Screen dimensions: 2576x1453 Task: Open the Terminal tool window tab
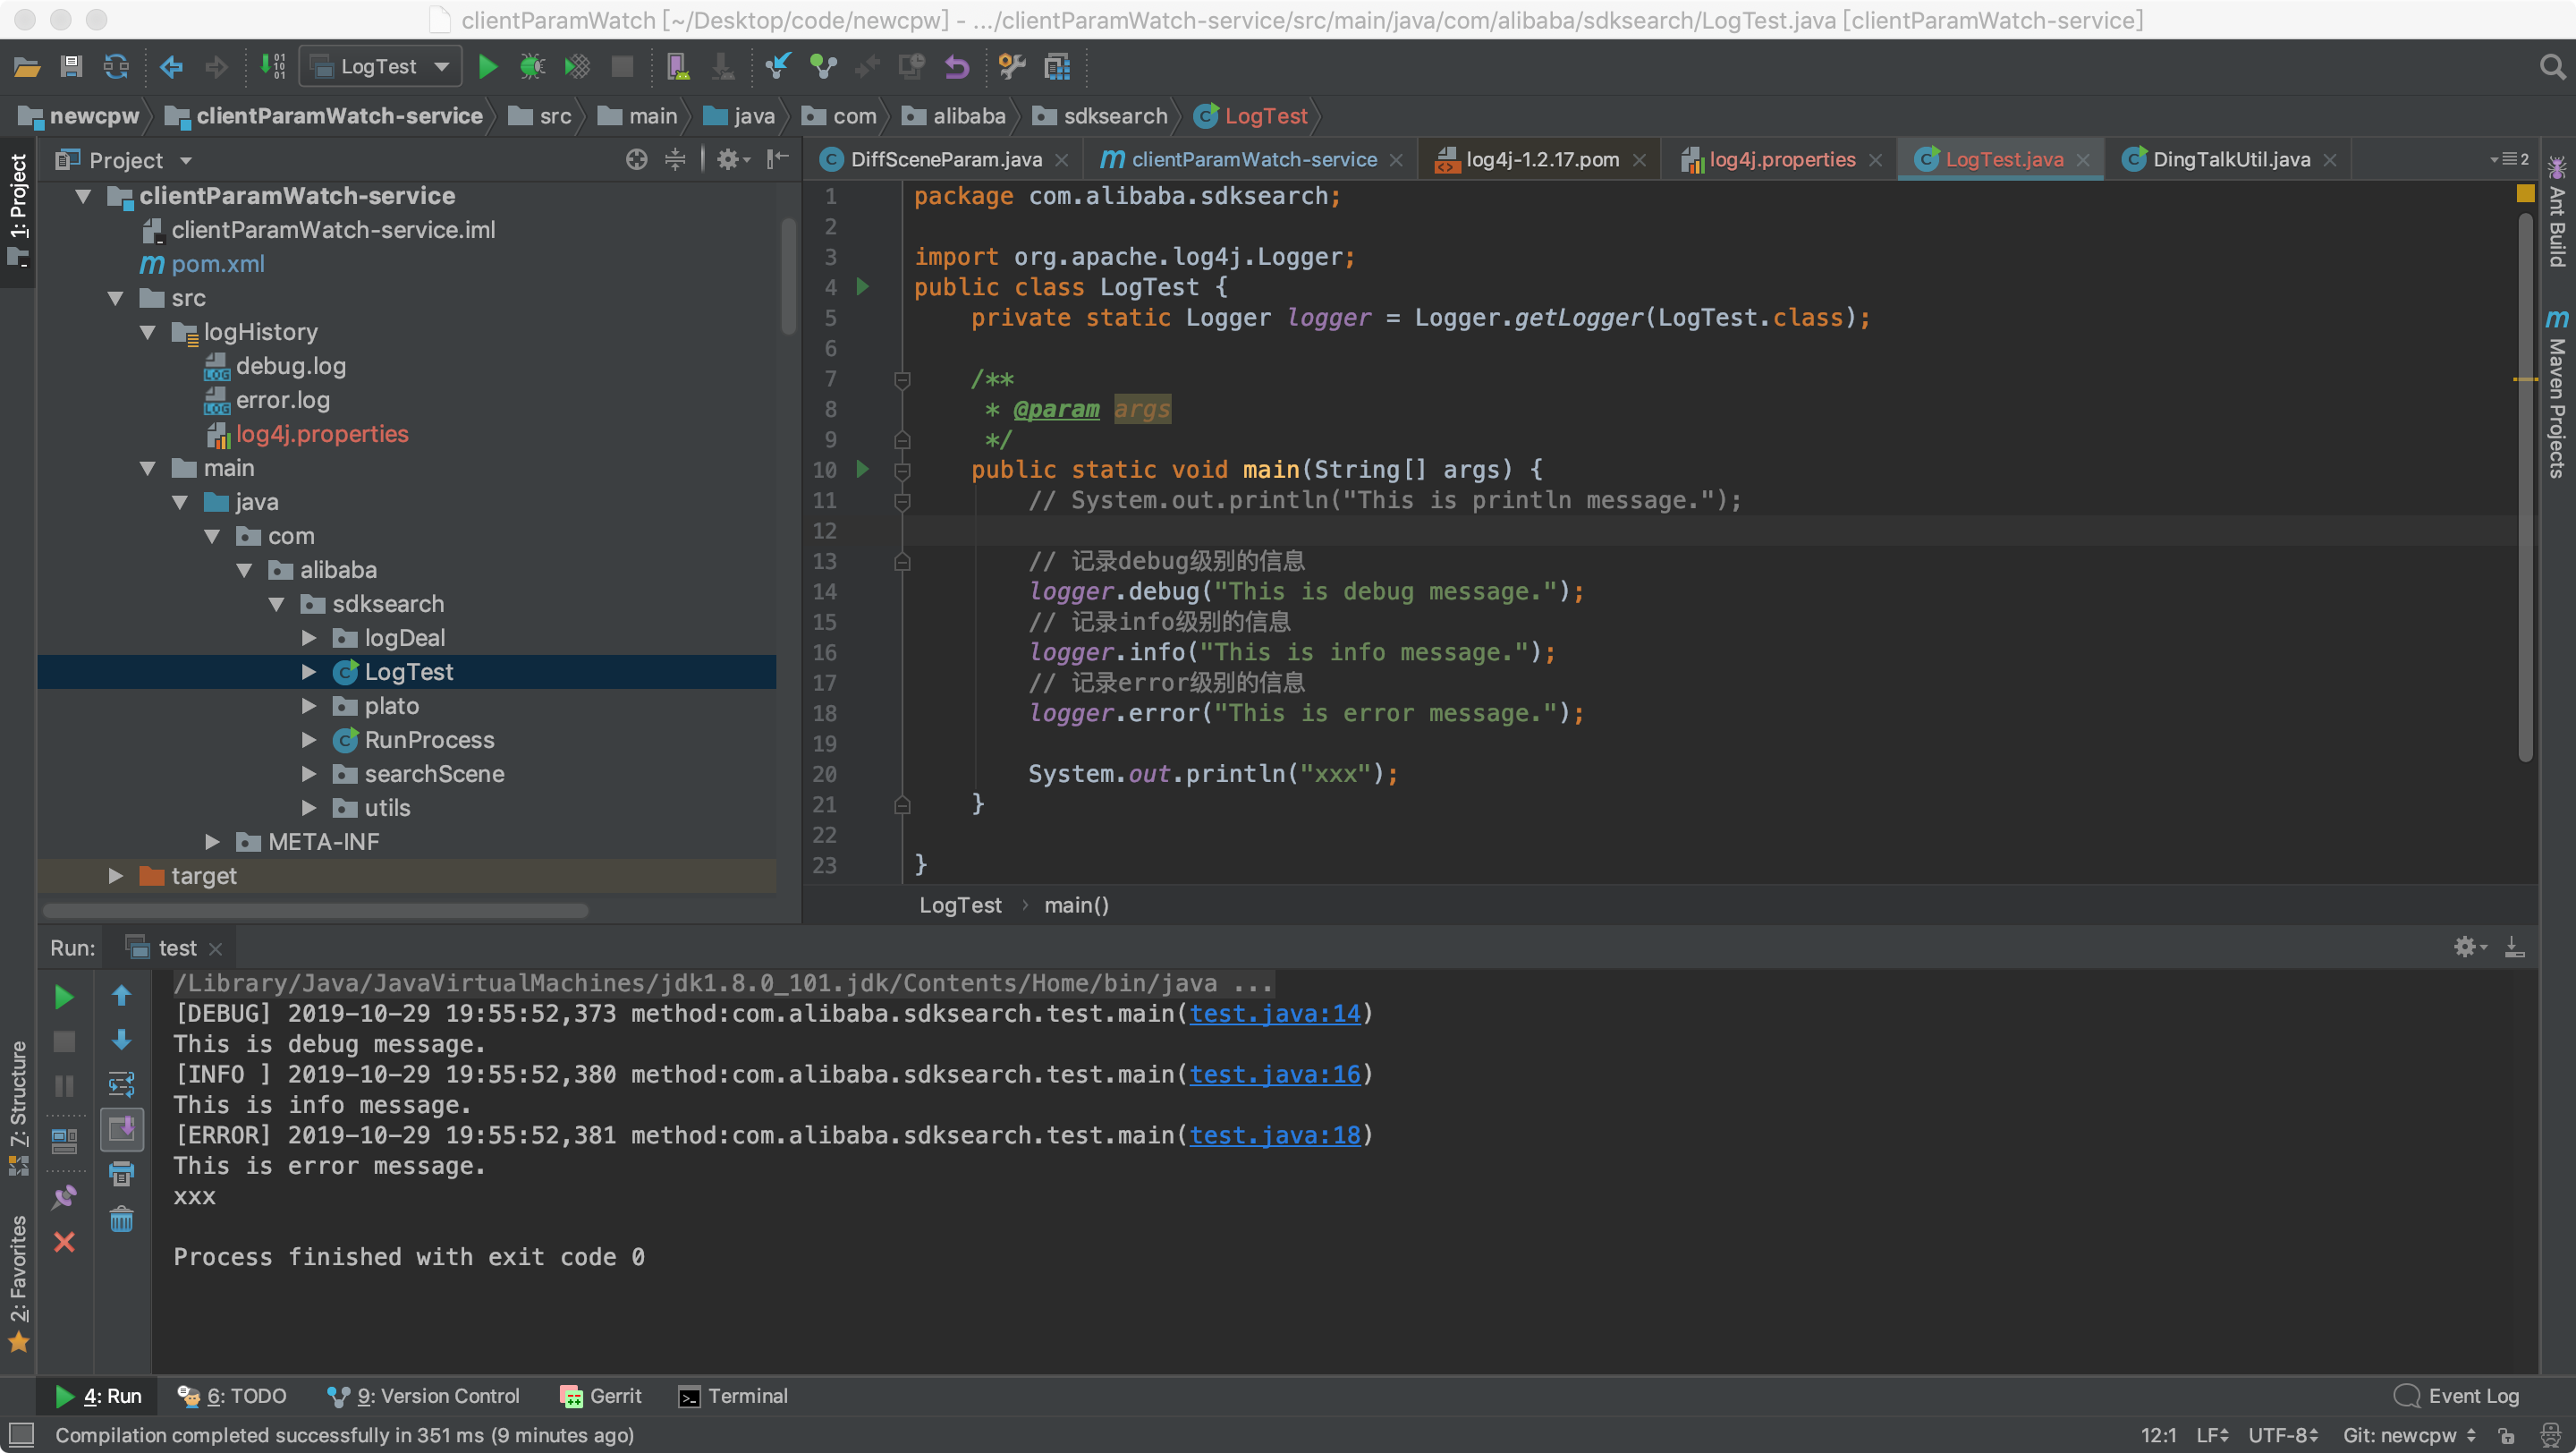pyautogui.click(x=733, y=1396)
